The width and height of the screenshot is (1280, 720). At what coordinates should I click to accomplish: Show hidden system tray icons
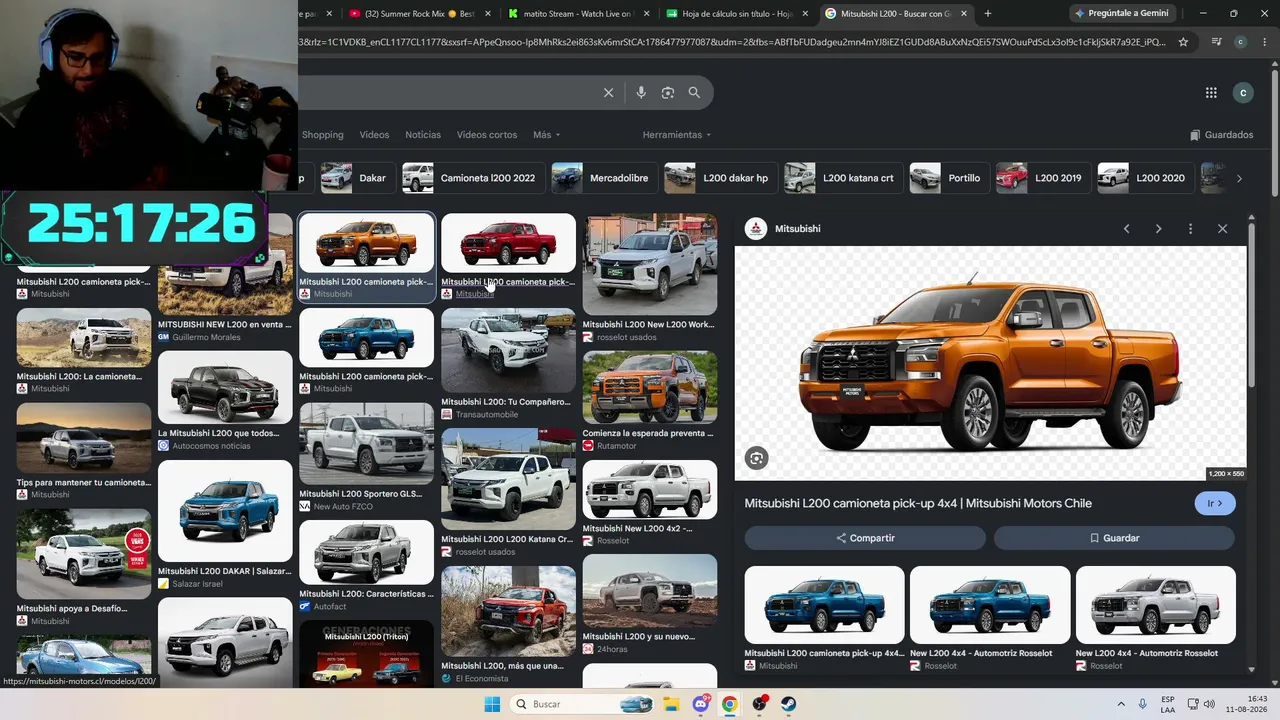click(1121, 704)
